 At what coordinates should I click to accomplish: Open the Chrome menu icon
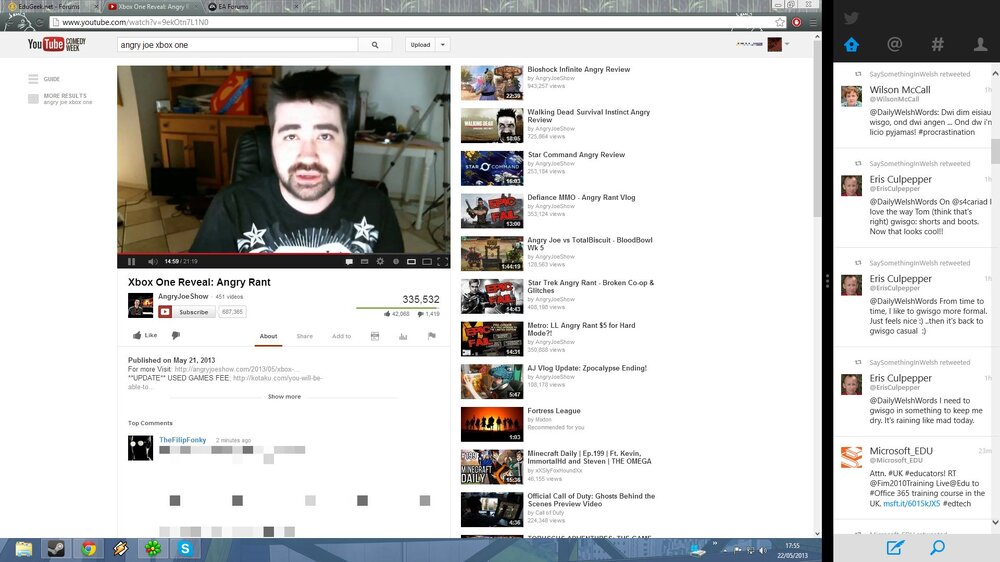click(x=813, y=22)
